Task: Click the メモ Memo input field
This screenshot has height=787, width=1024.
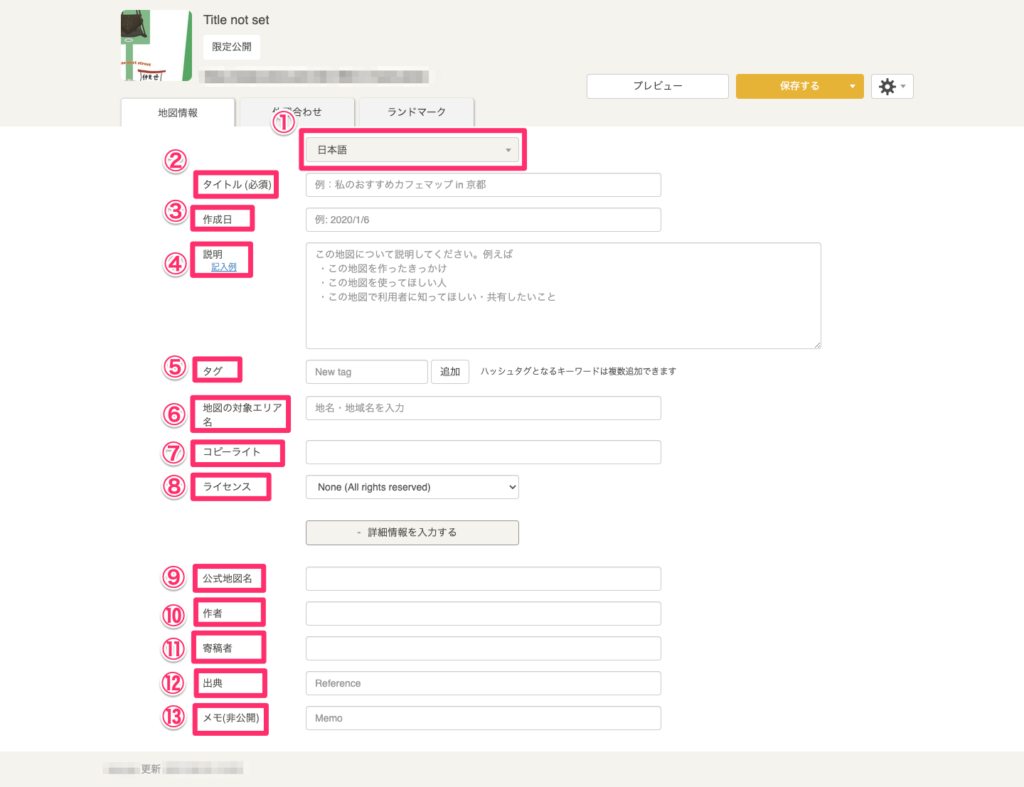Action: (x=483, y=718)
